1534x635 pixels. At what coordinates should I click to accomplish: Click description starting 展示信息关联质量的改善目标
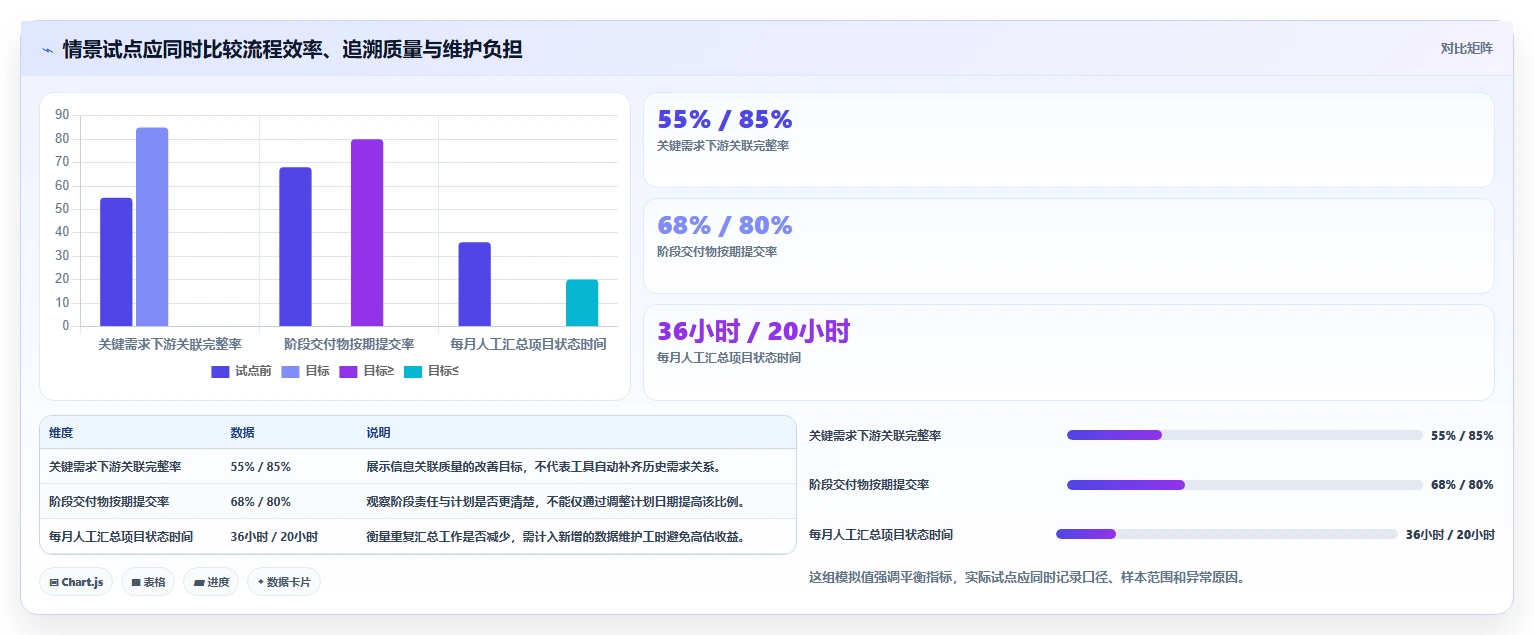(544, 467)
